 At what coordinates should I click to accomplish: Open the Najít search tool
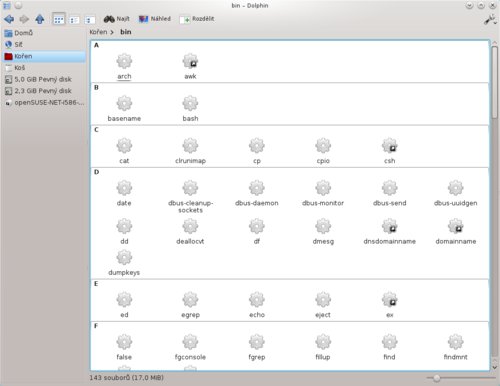116,19
